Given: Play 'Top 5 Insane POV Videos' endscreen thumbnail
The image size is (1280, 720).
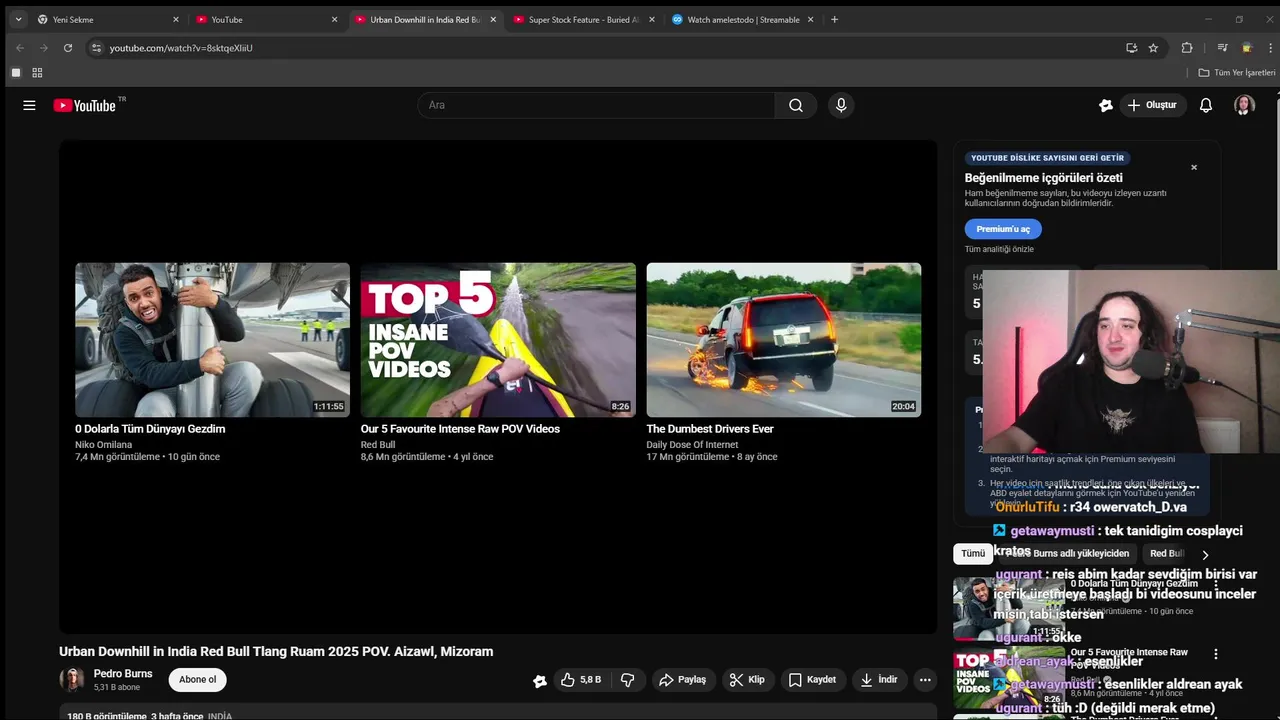Looking at the screenshot, I should pyautogui.click(x=498, y=340).
